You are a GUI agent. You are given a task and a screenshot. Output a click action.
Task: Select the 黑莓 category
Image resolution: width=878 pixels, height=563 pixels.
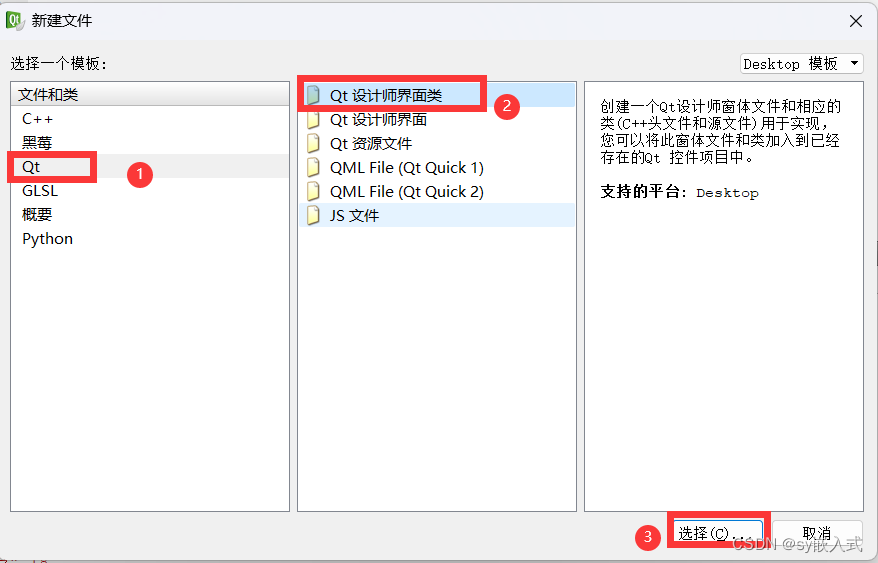[x=150, y=143]
